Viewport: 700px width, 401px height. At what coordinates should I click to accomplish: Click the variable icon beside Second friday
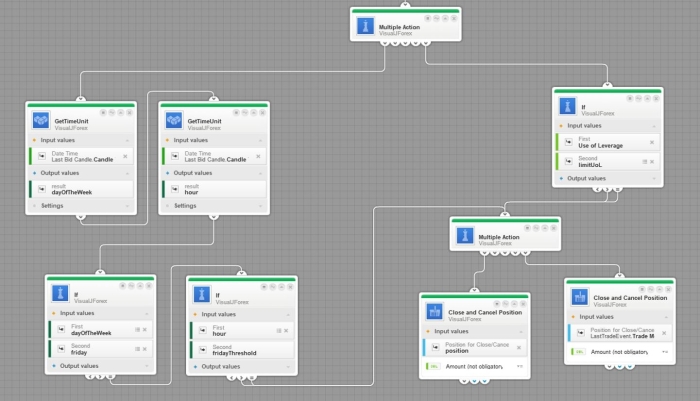click(61, 349)
